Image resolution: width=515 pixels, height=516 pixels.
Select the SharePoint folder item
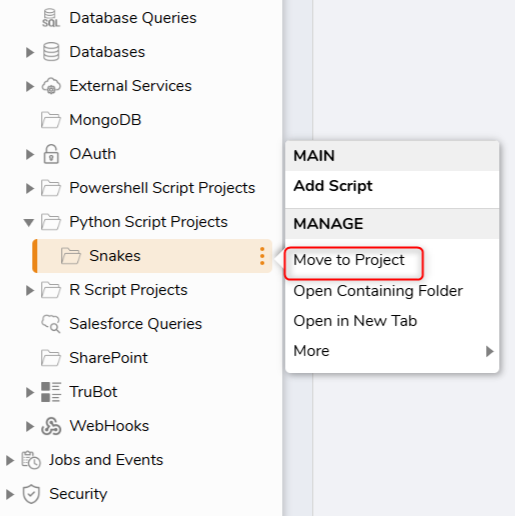(x=108, y=358)
